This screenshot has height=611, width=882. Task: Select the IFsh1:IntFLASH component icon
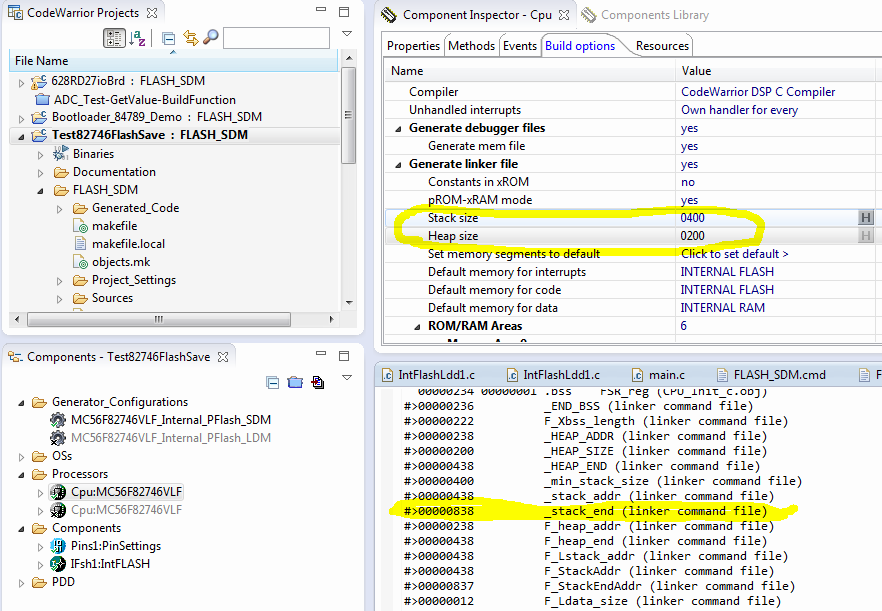pyautogui.click(x=58, y=564)
